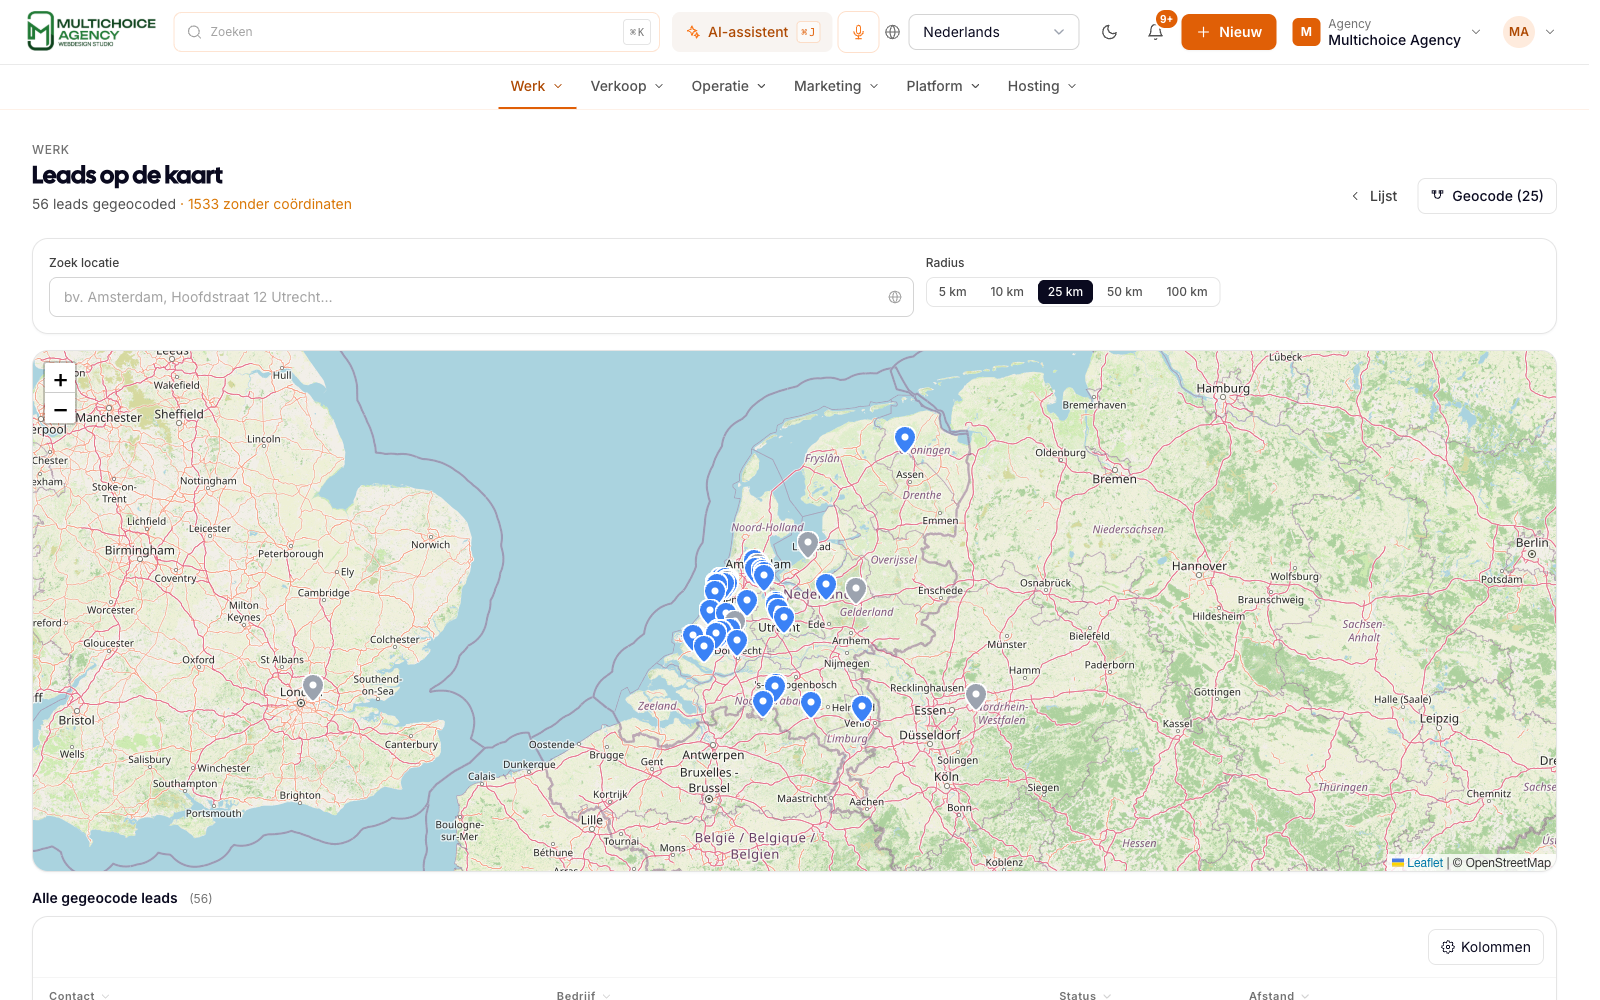
Task: Click the microphone voice input icon
Action: [858, 32]
